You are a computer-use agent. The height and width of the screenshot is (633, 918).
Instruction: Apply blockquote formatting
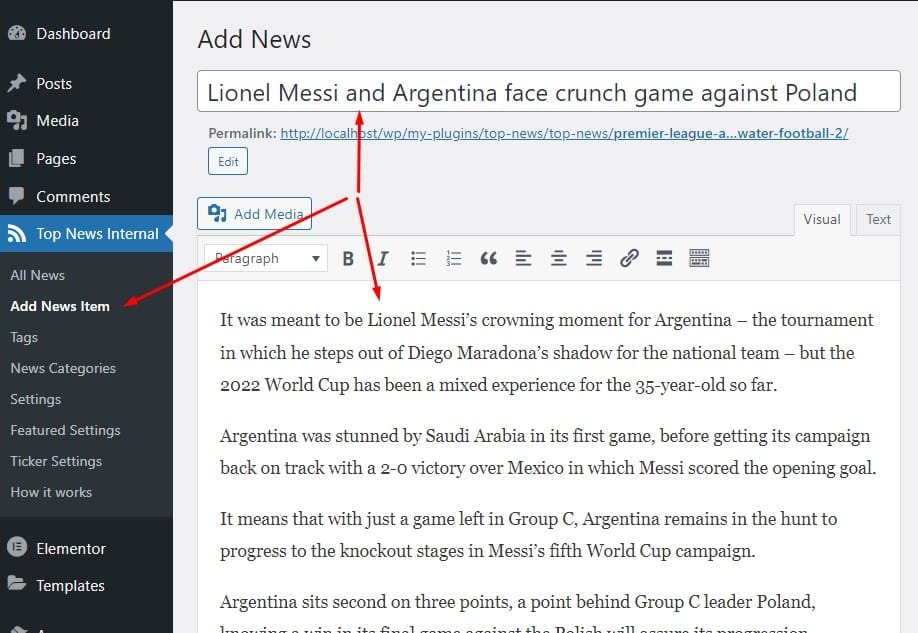[x=488, y=259]
